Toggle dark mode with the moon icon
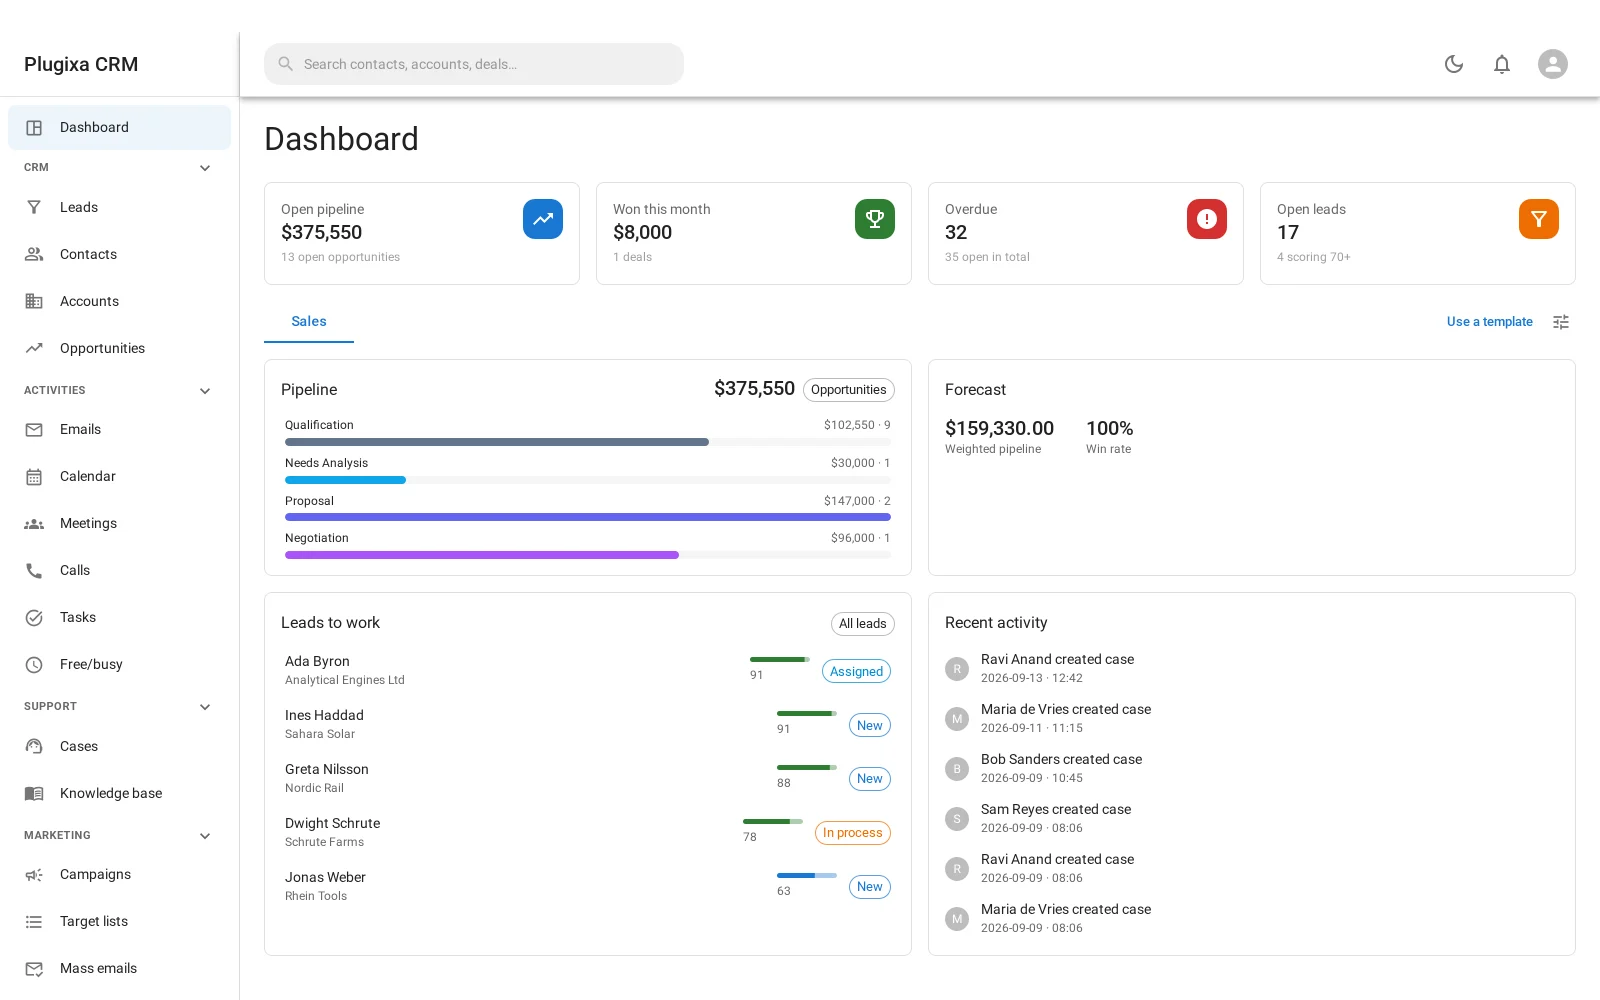 [1454, 64]
